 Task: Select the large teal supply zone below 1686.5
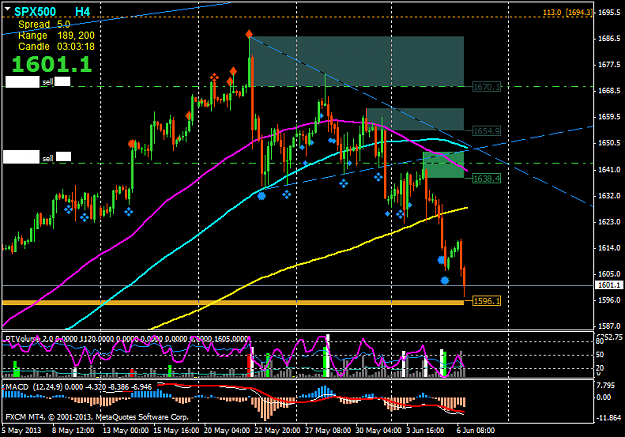click(357, 61)
